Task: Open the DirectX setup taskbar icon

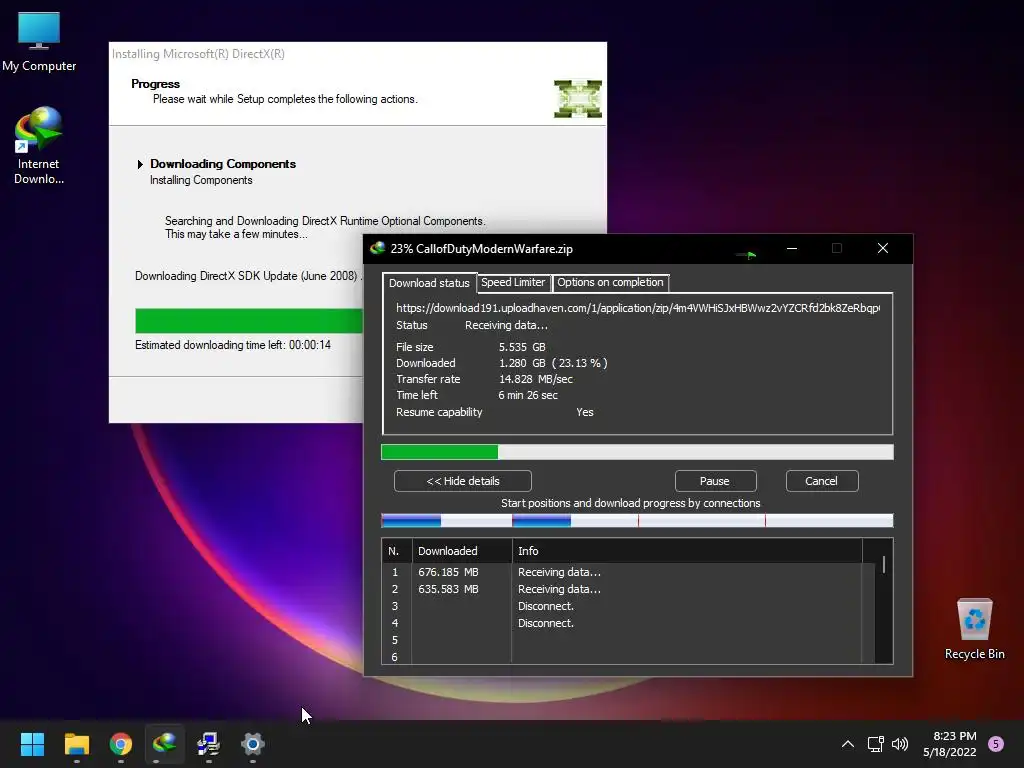Action: [x=208, y=744]
